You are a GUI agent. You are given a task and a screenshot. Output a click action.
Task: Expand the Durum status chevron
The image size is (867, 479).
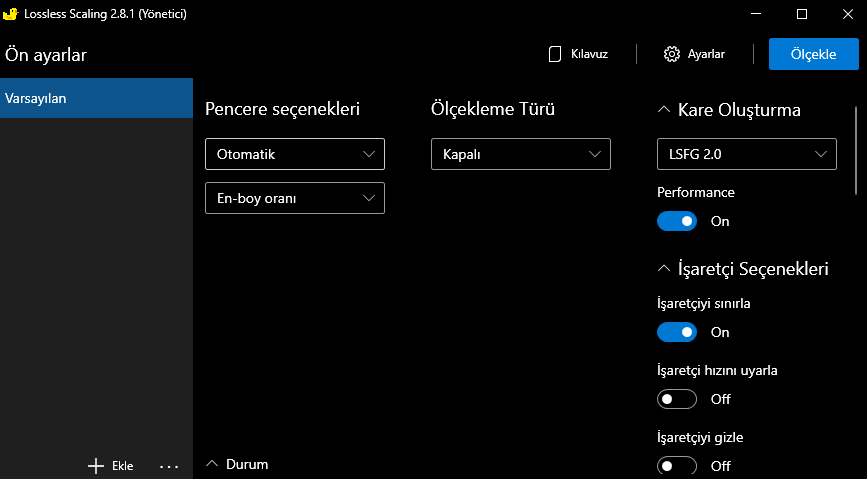point(212,464)
